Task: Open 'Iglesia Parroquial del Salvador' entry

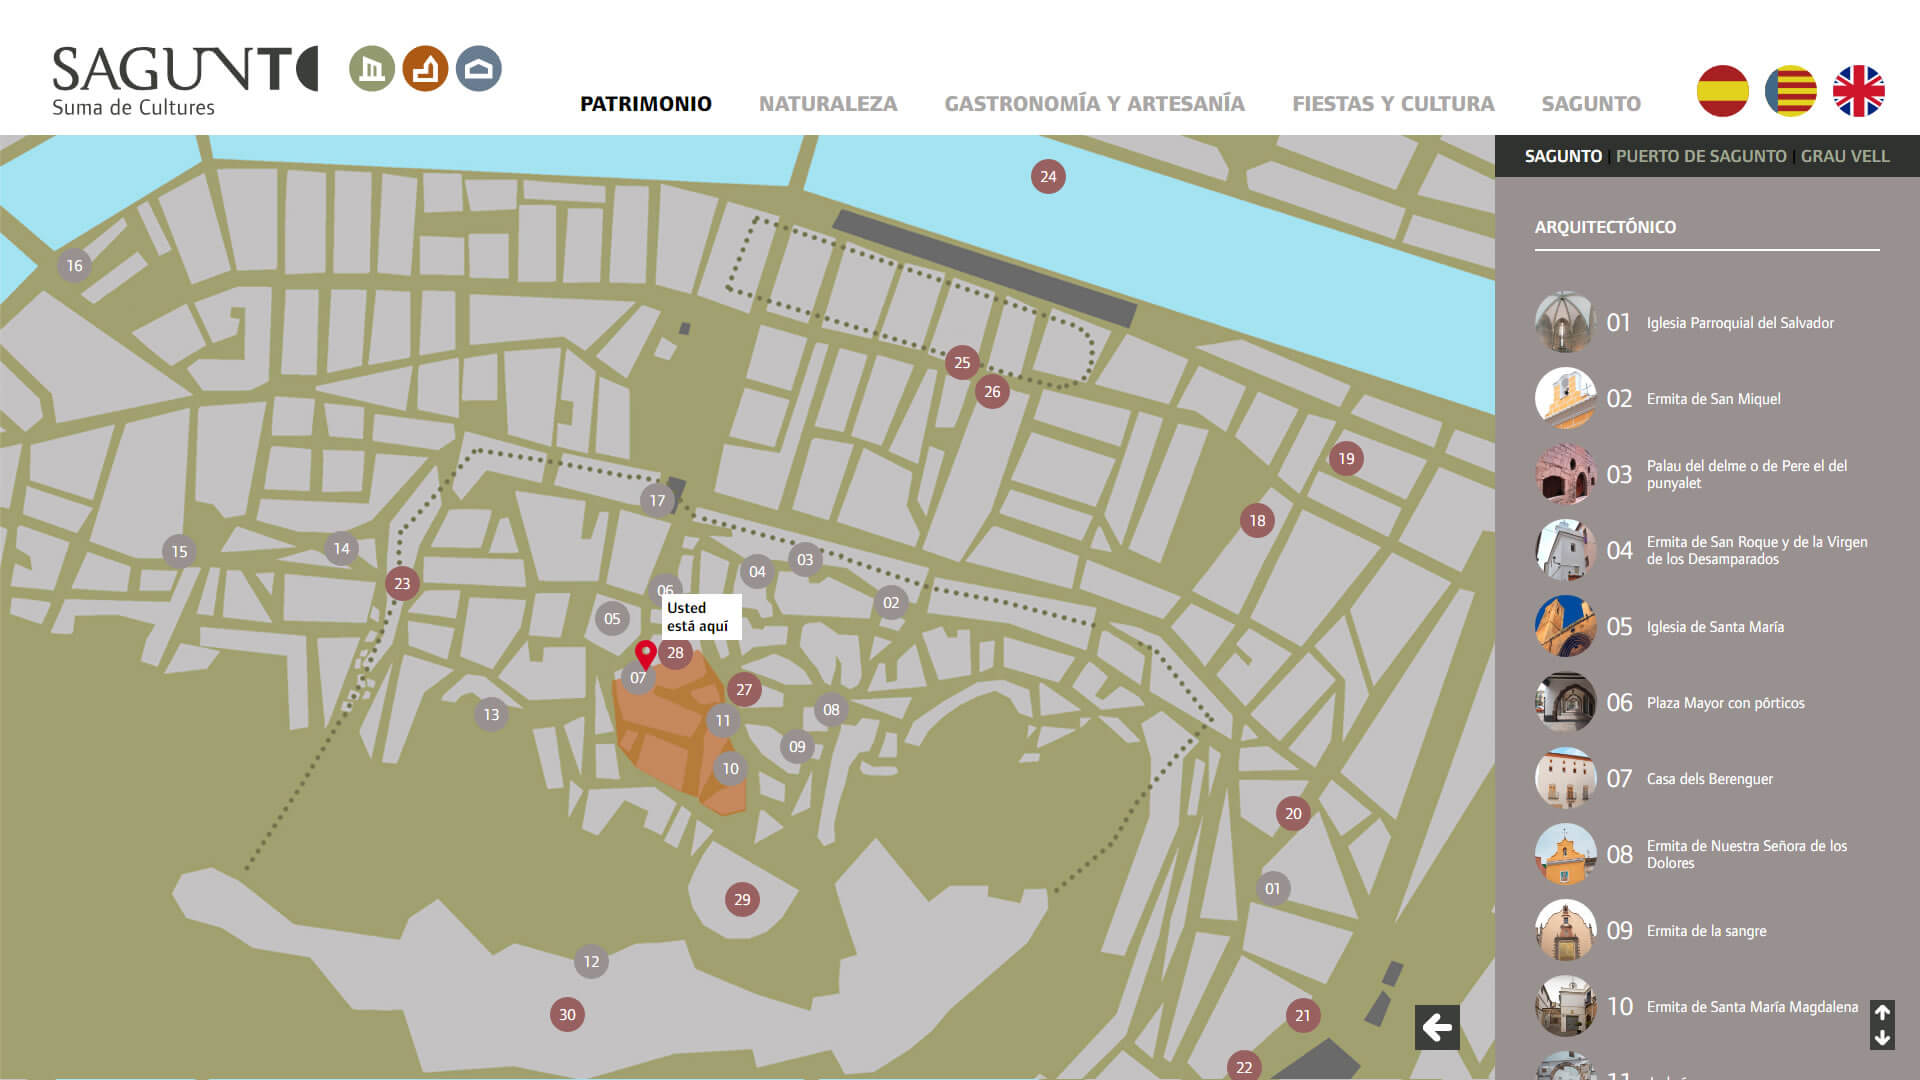Action: [1741, 322]
